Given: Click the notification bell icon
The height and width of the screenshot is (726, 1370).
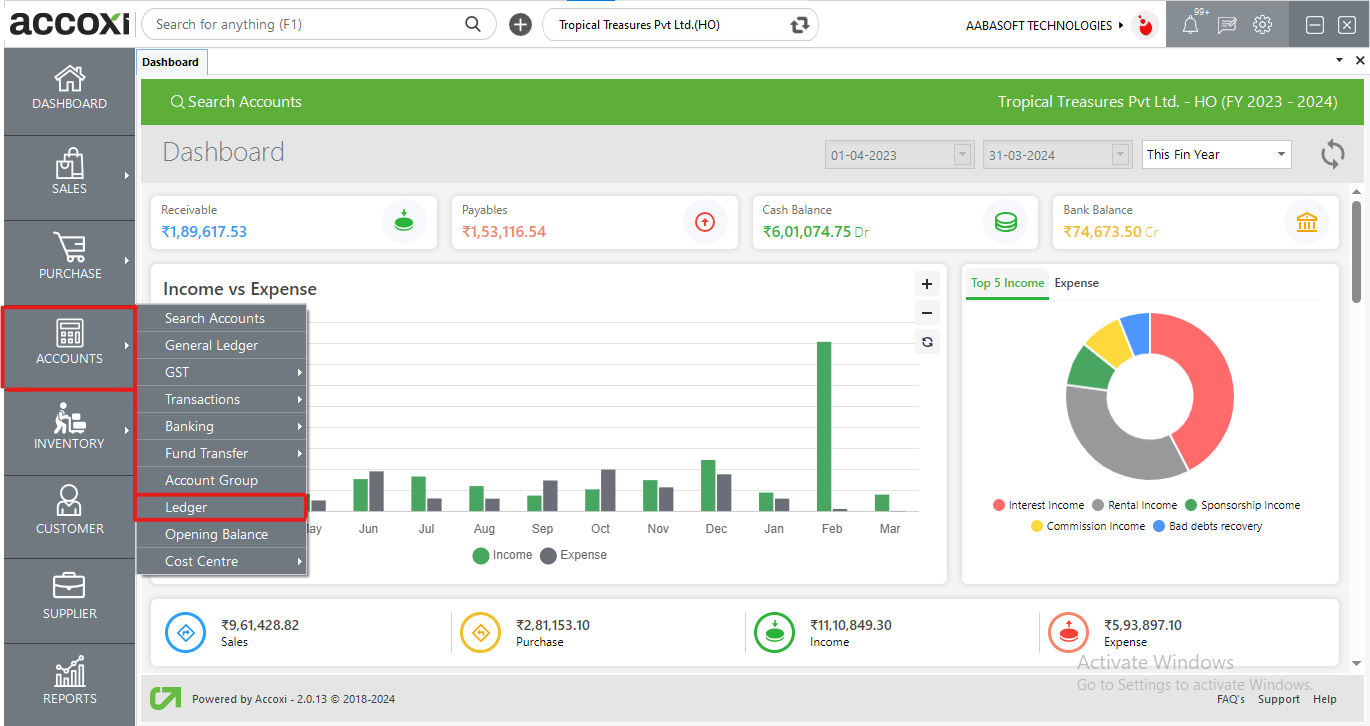Looking at the screenshot, I should coord(1190,26).
